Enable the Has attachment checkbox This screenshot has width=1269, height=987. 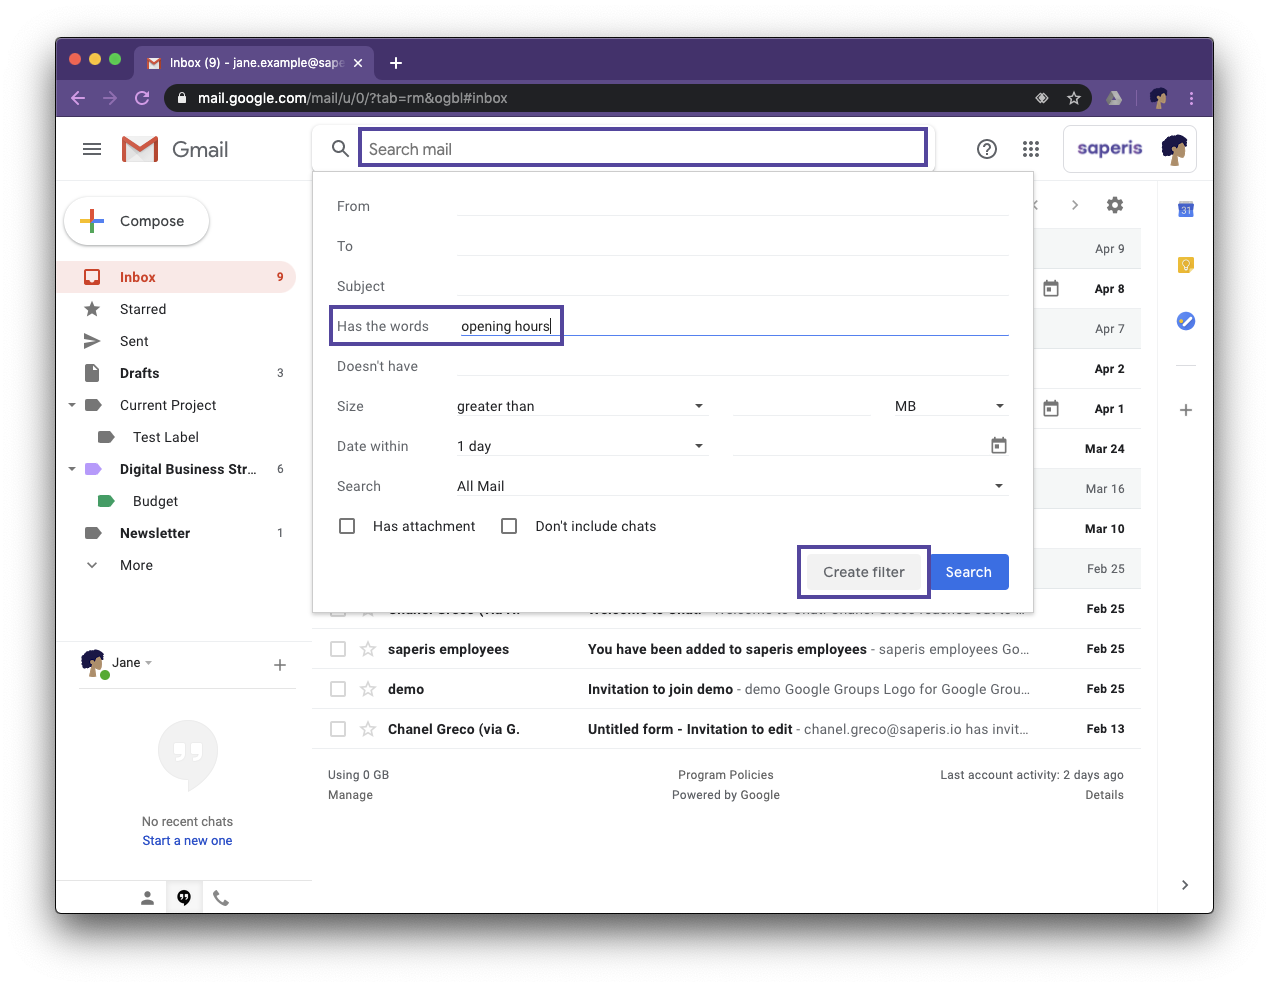[x=347, y=525]
